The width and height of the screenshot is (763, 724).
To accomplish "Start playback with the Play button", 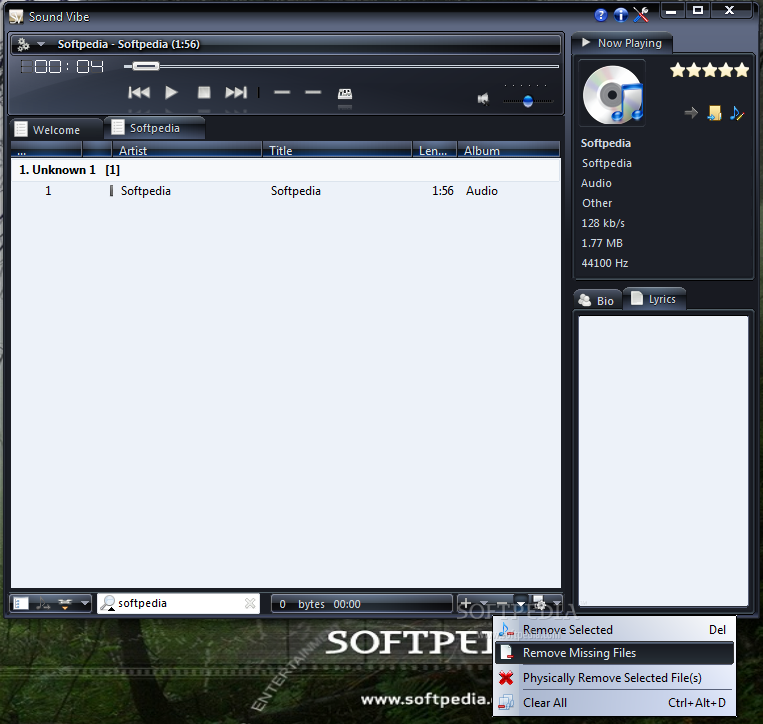I will [171, 92].
